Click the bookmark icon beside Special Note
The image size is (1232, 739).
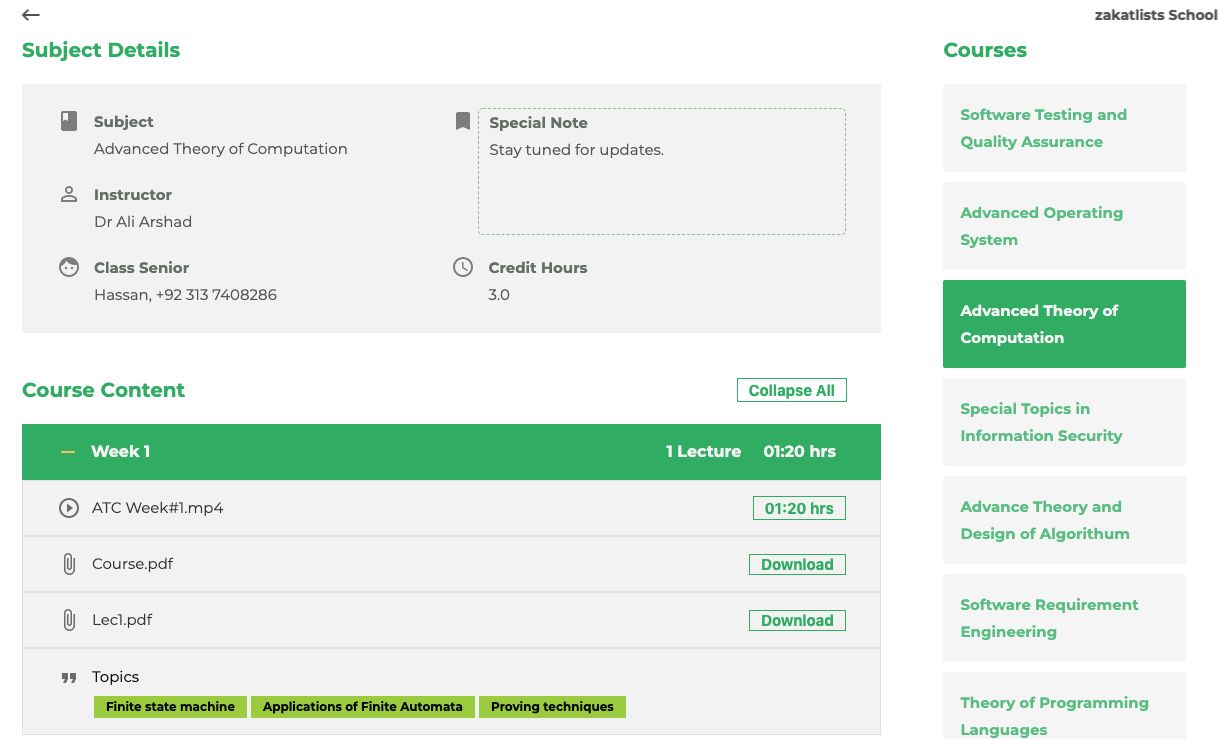point(462,121)
